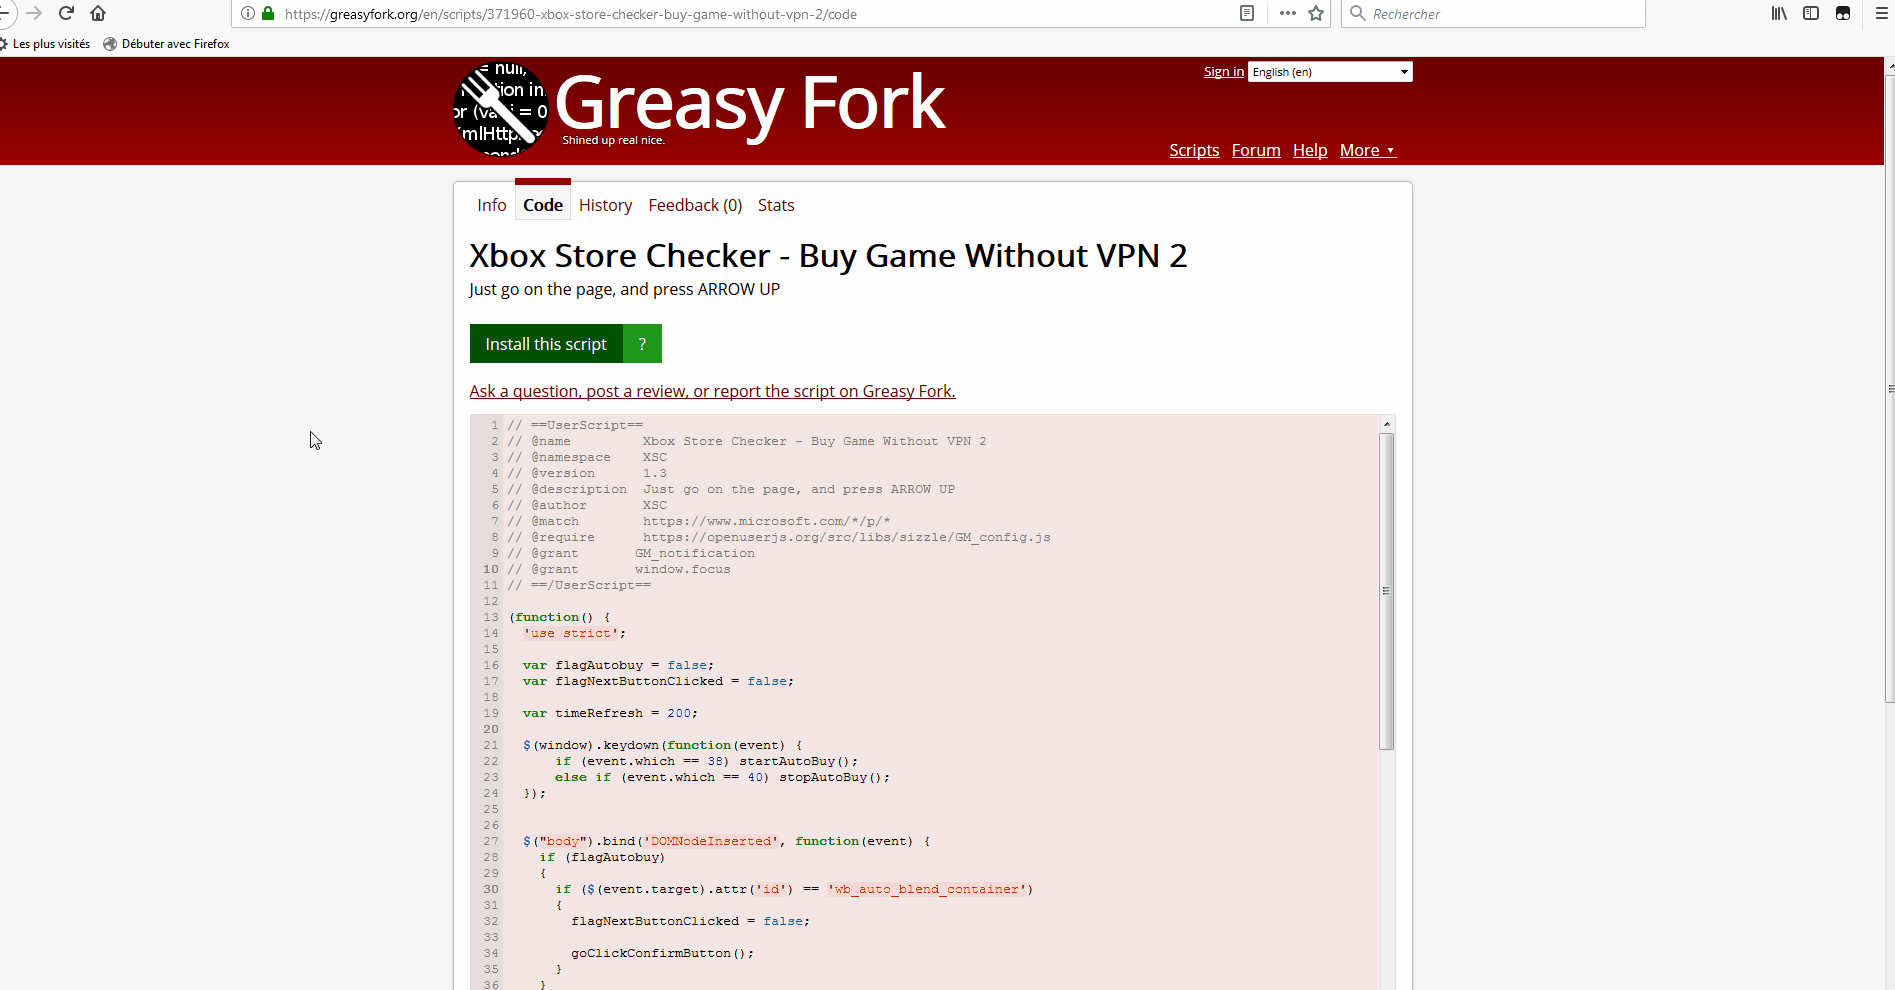Open the Stats tab

click(776, 205)
